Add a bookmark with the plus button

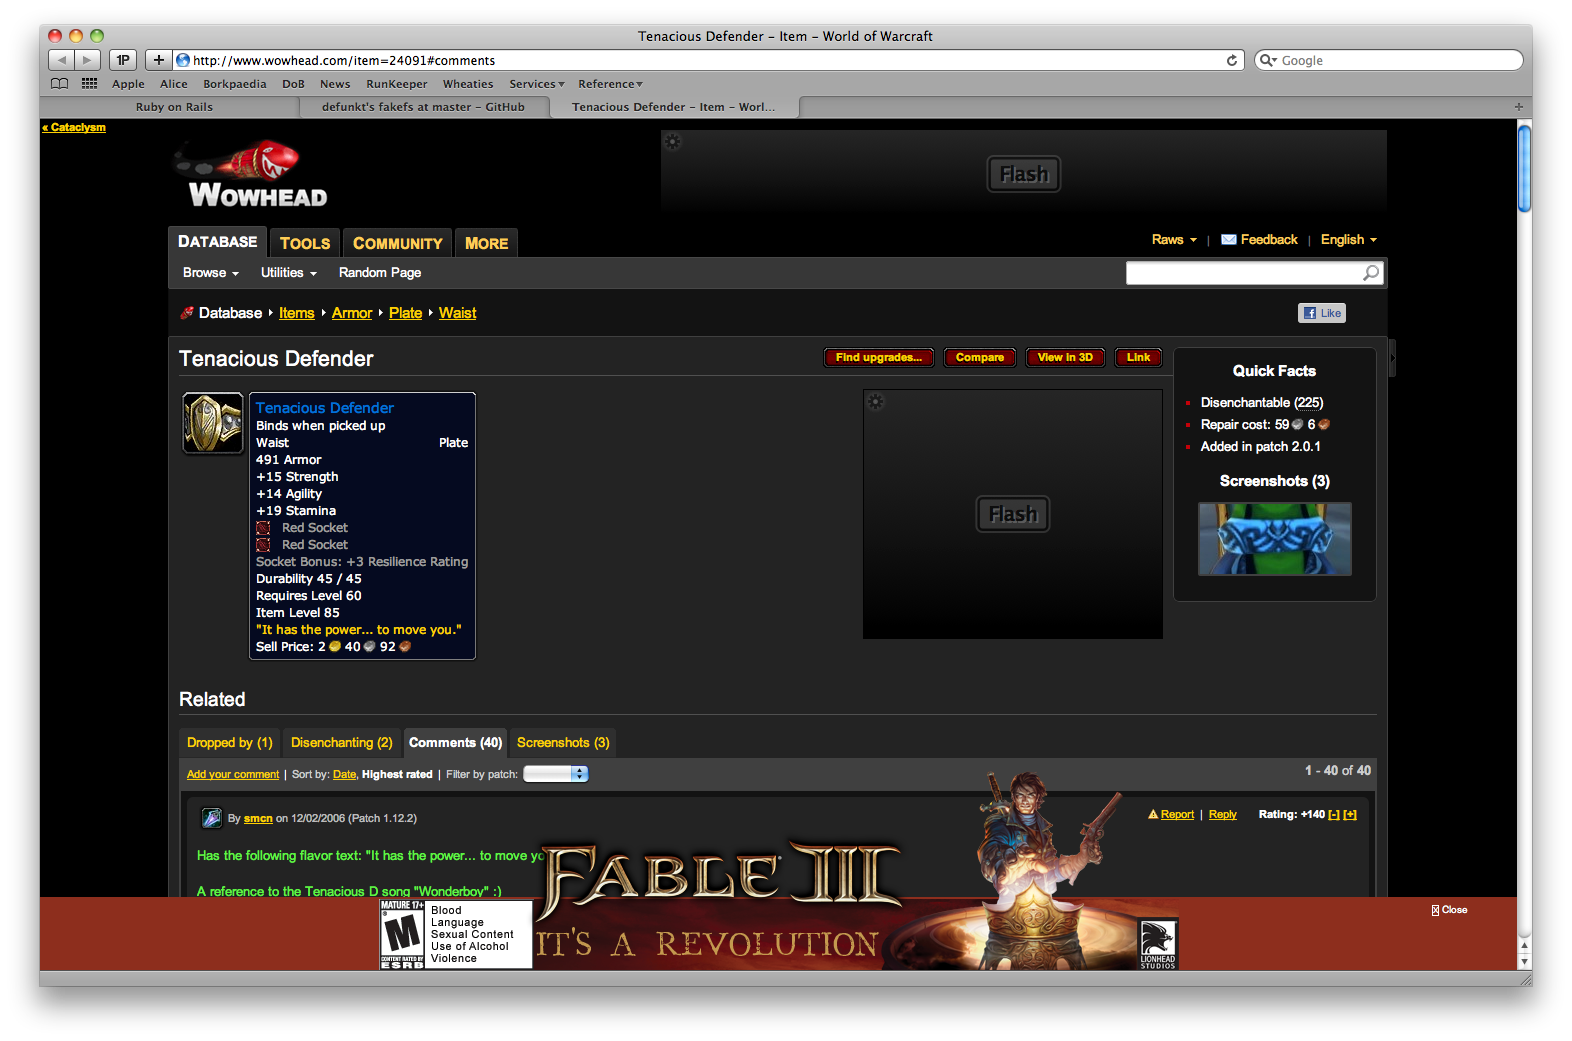pyautogui.click(x=158, y=60)
